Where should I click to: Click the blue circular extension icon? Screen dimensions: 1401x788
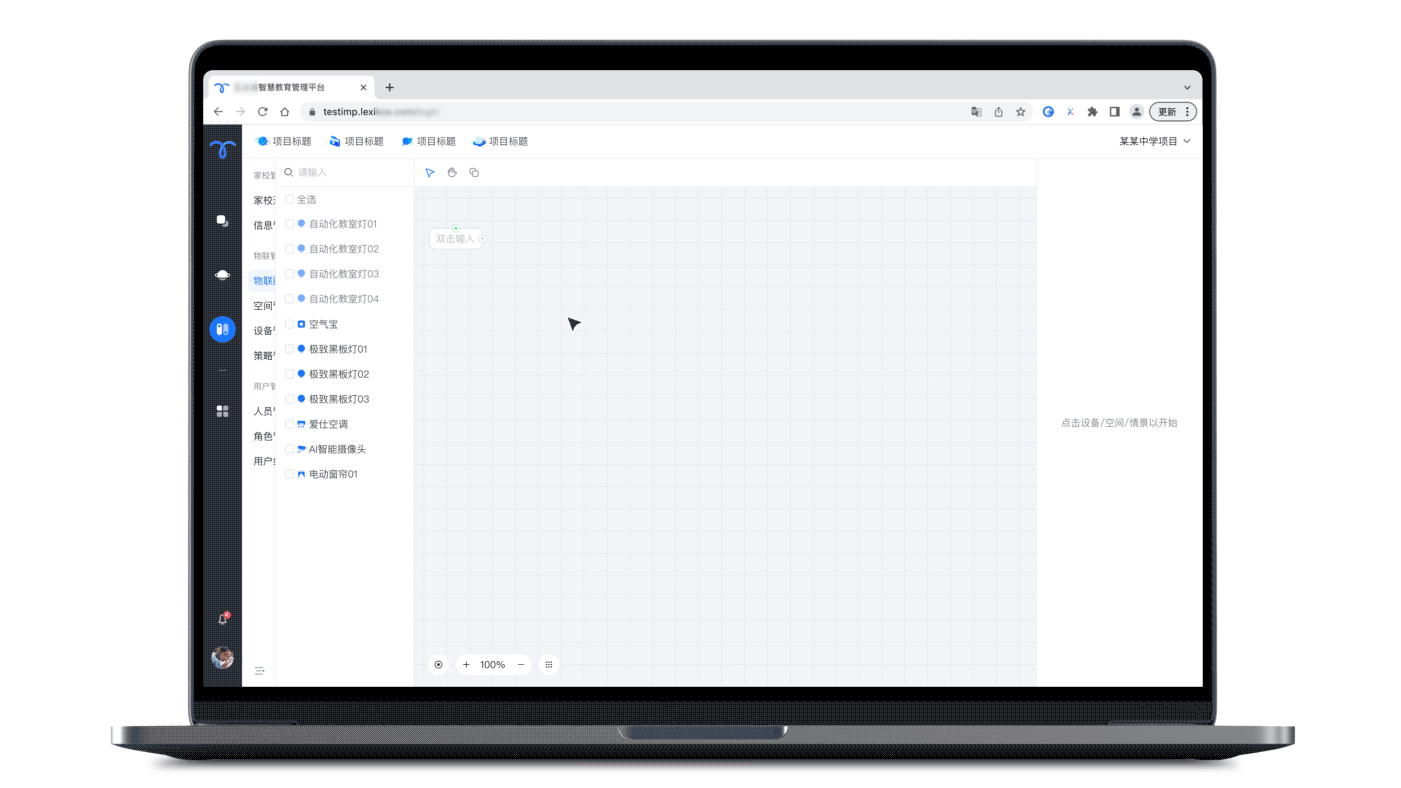1048,112
